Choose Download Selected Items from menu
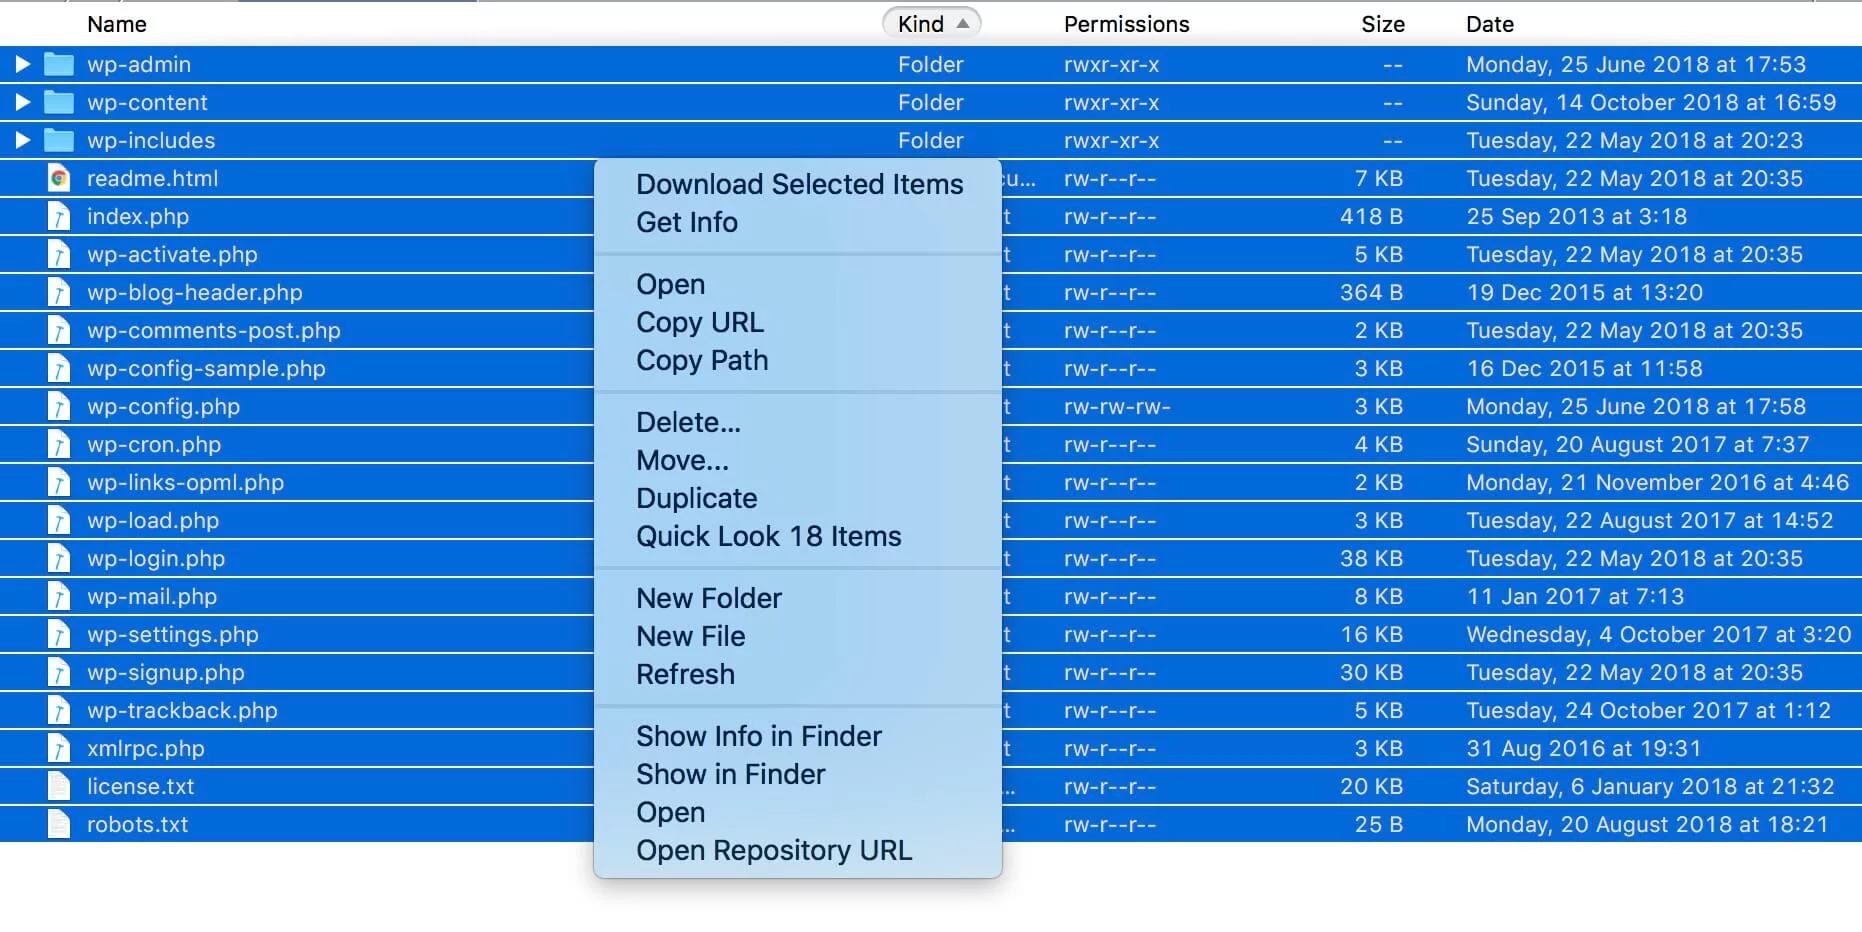This screenshot has width=1862, height=932. pyautogui.click(x=799, y=185)
